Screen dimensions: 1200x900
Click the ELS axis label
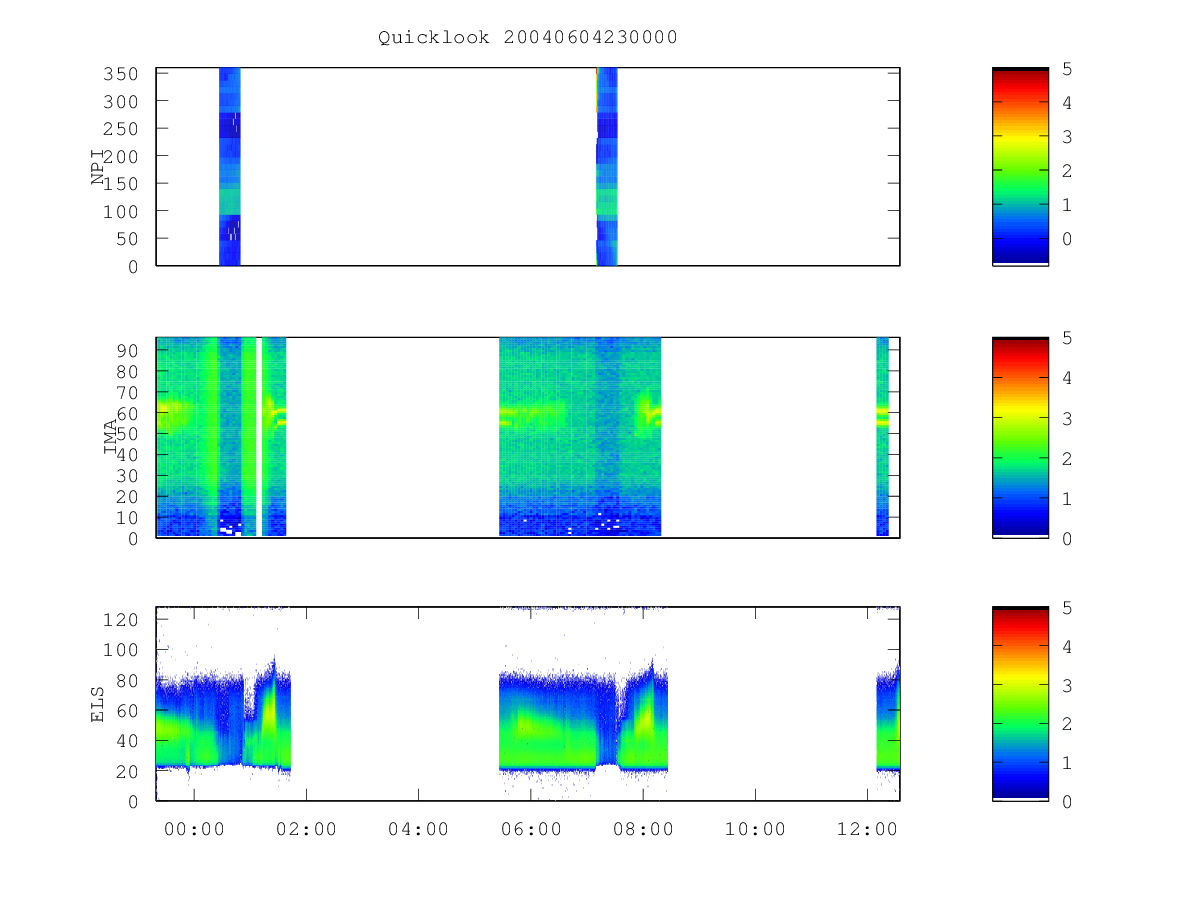(x=98, y=704)
